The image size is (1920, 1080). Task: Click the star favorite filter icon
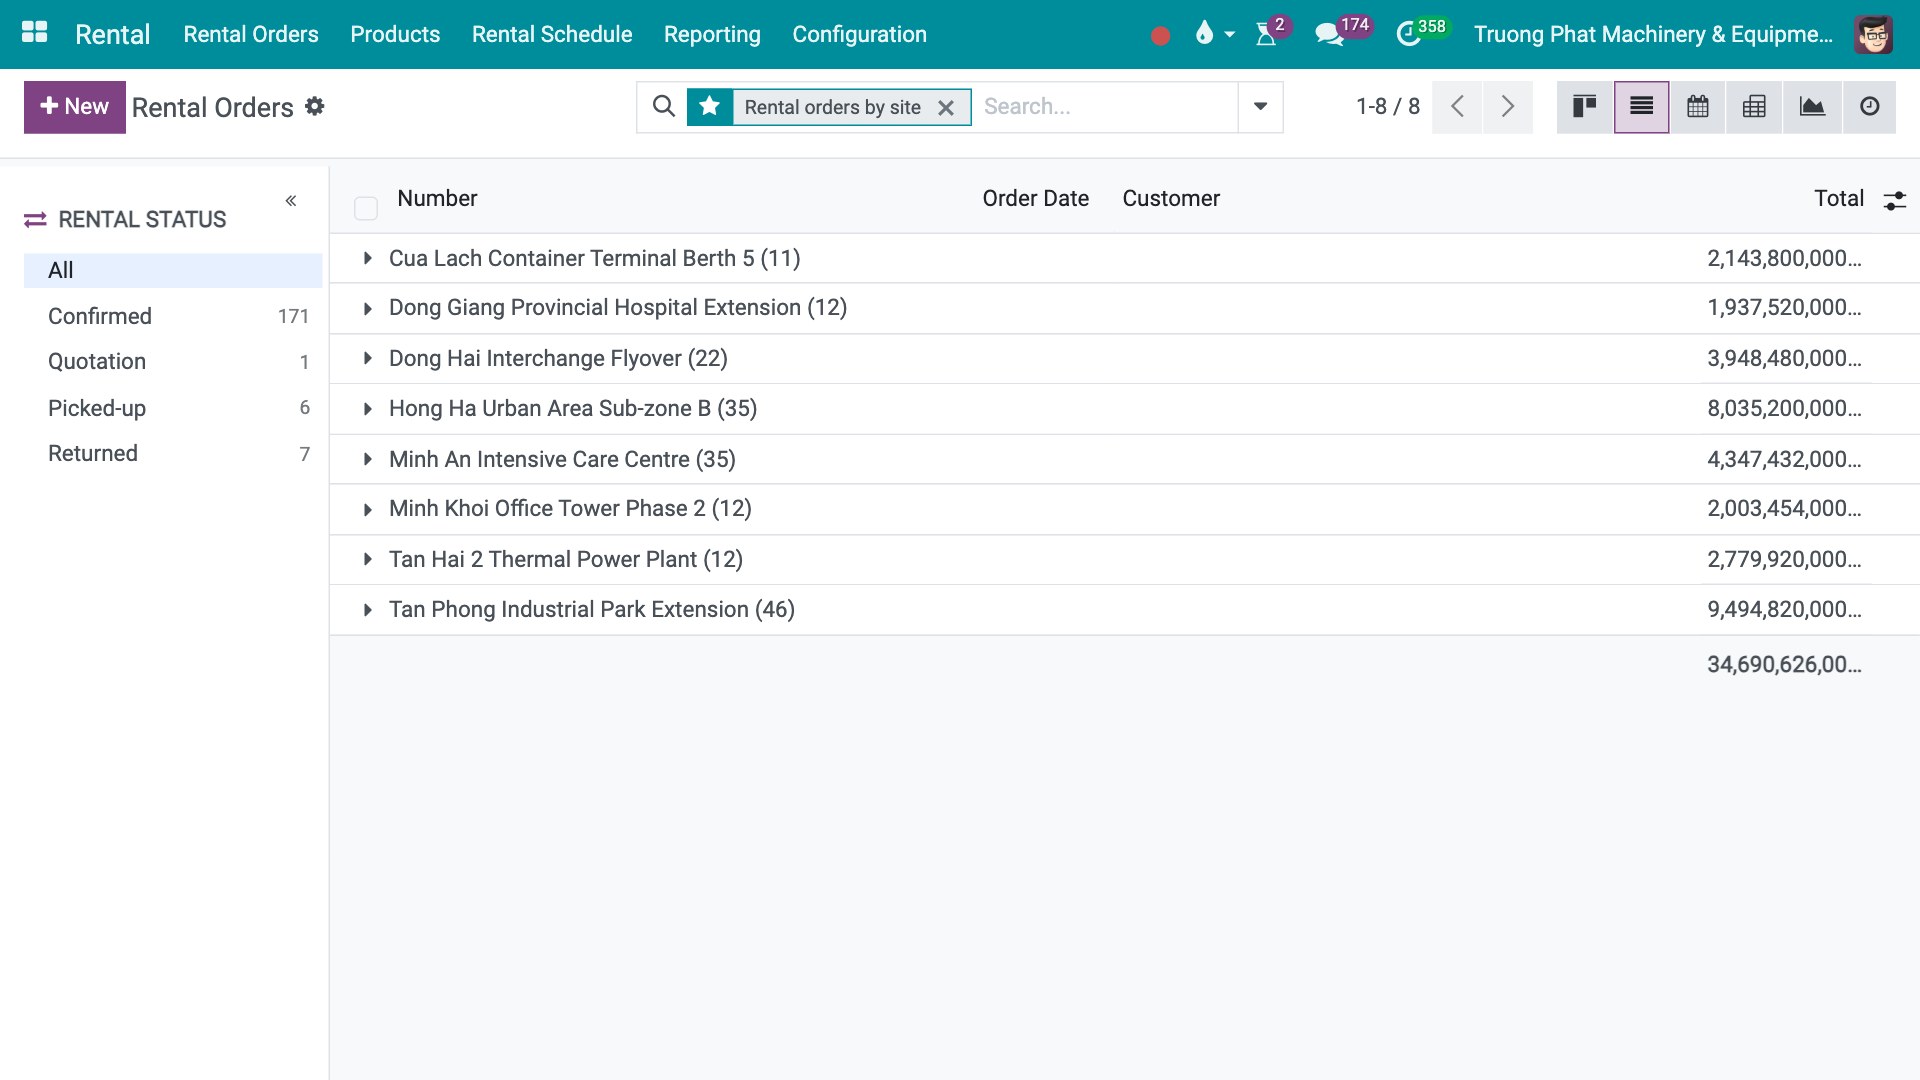tap(709, 107)
